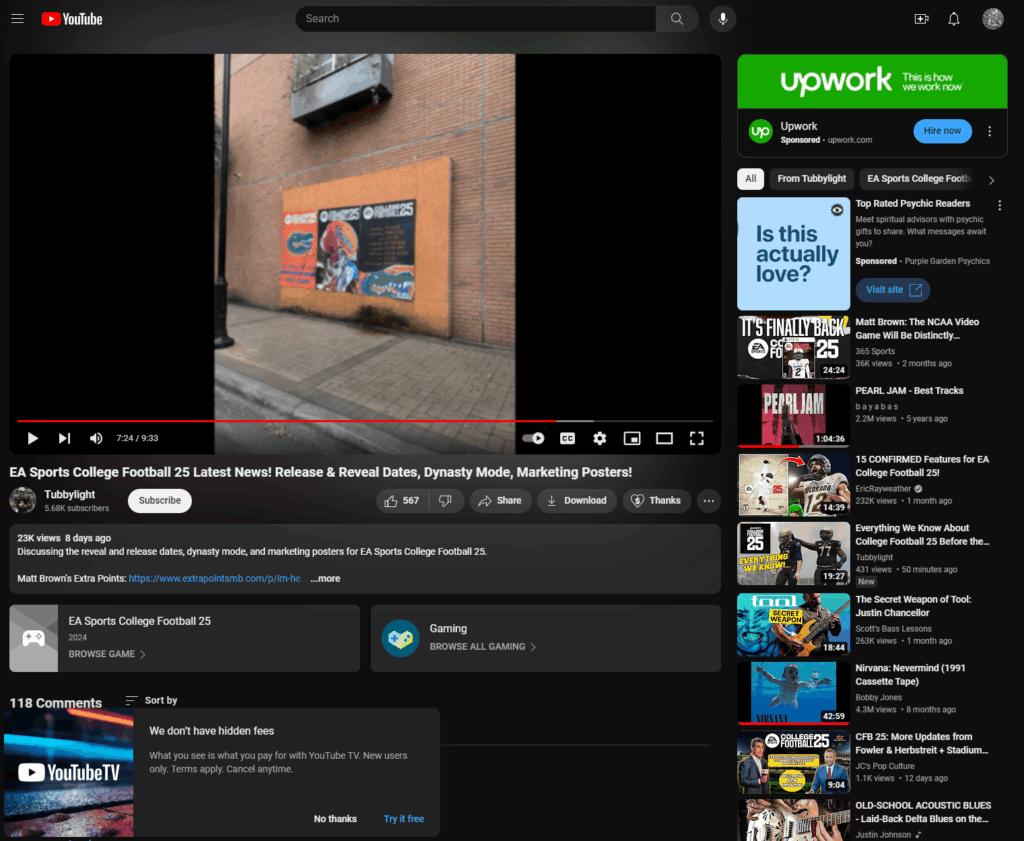Viewport: 1024px width, 841px height.
Task: Mute the video volume speaker icon
Action: [96, 438]
